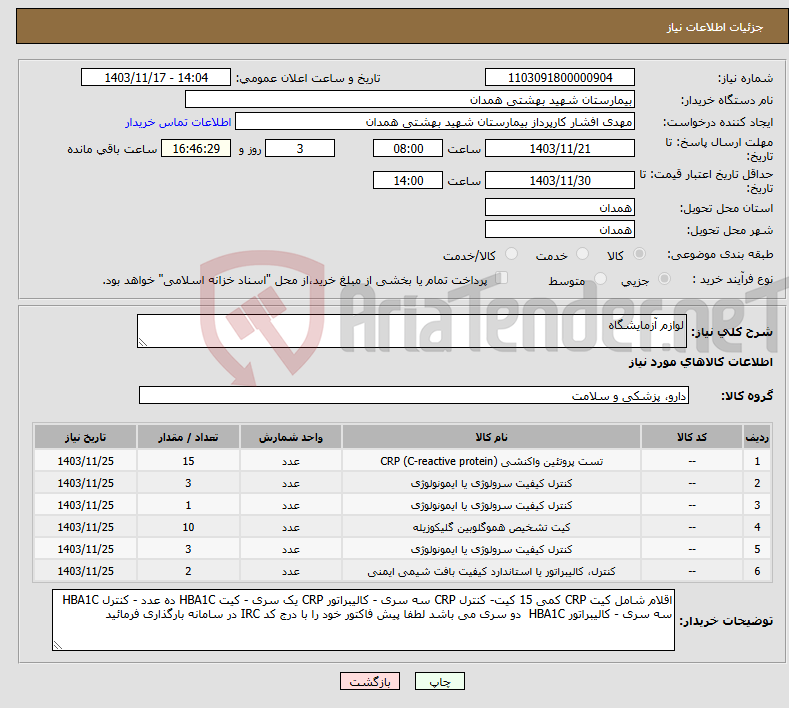Click the کد کالا column header

(x=692, y=437)
